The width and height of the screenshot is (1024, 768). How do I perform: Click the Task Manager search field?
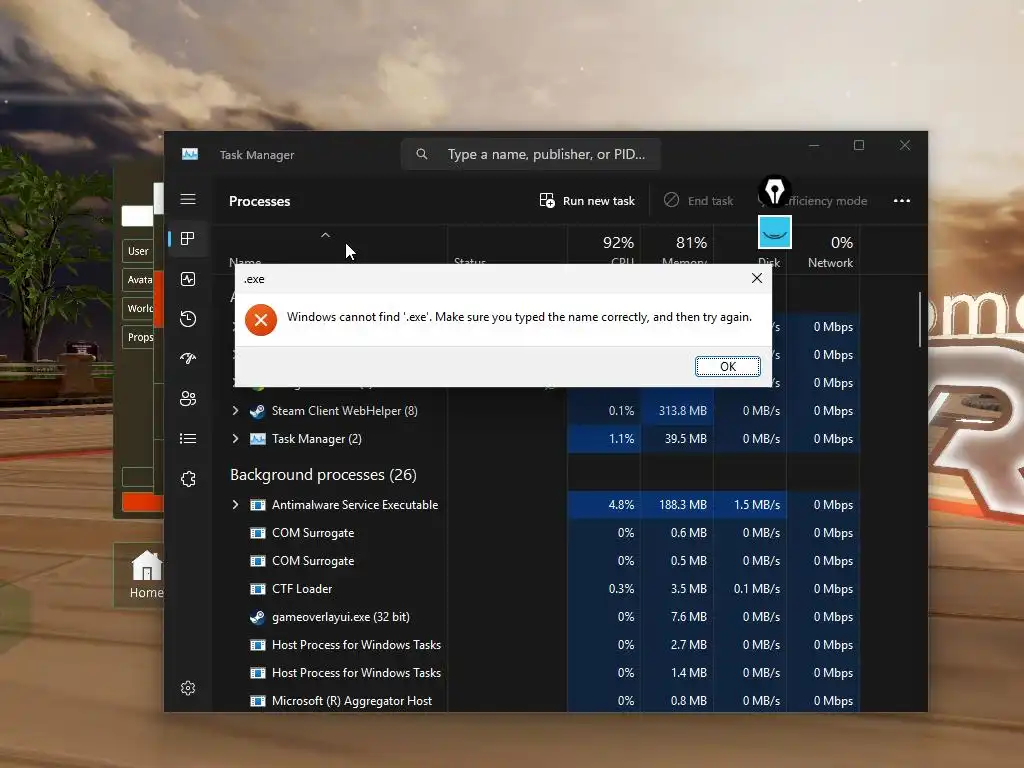[x=530, y=154]
